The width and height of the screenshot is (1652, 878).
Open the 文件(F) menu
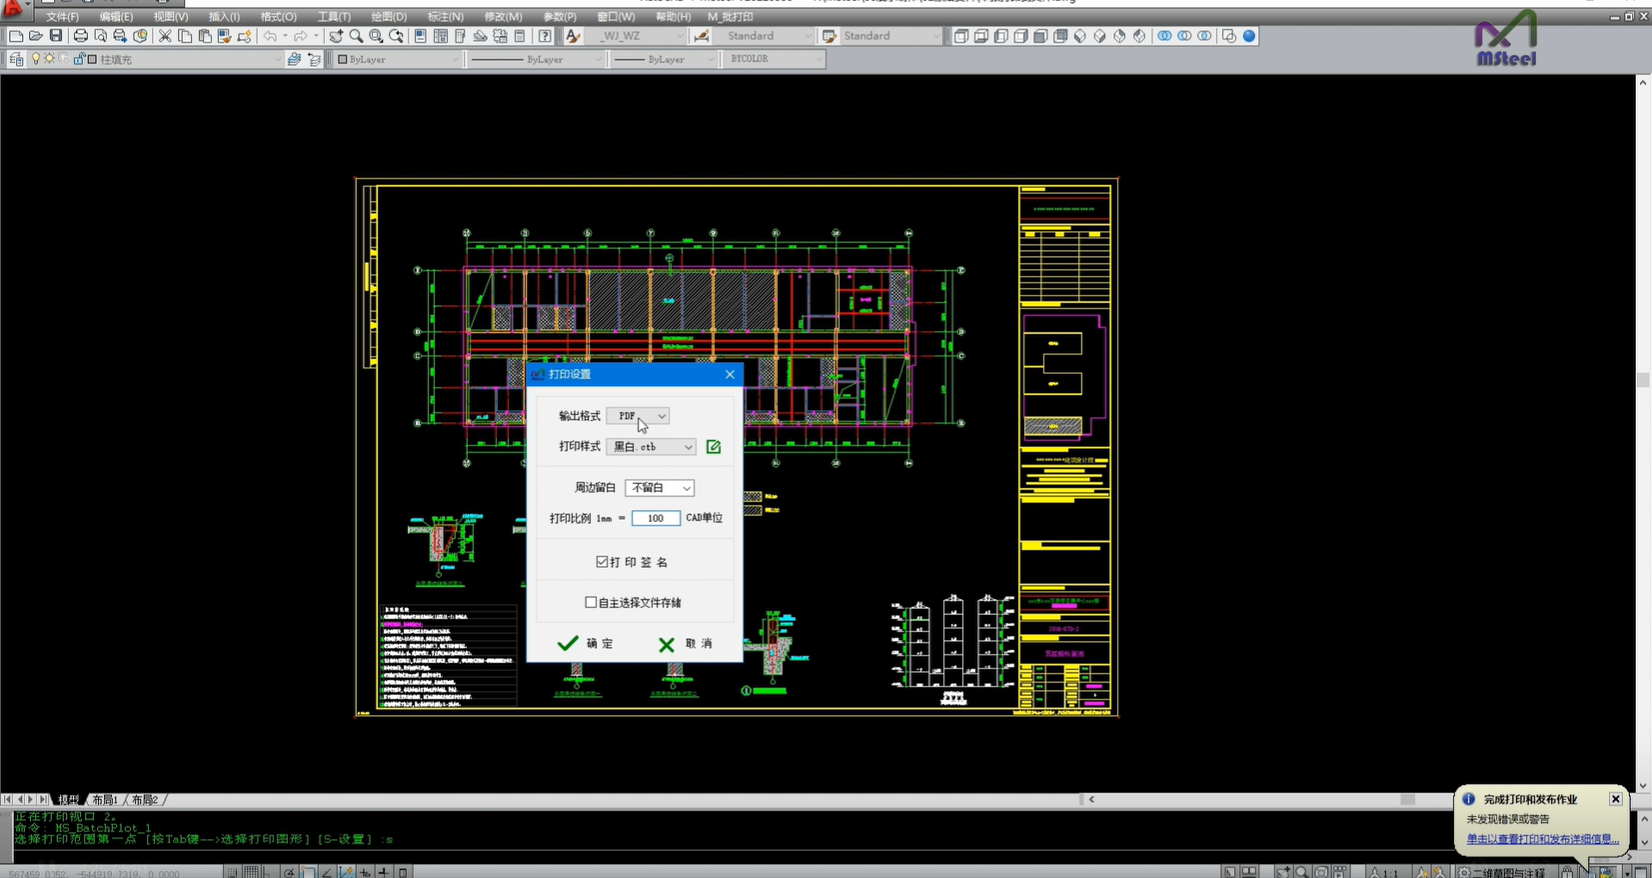[x=62, y=17]
